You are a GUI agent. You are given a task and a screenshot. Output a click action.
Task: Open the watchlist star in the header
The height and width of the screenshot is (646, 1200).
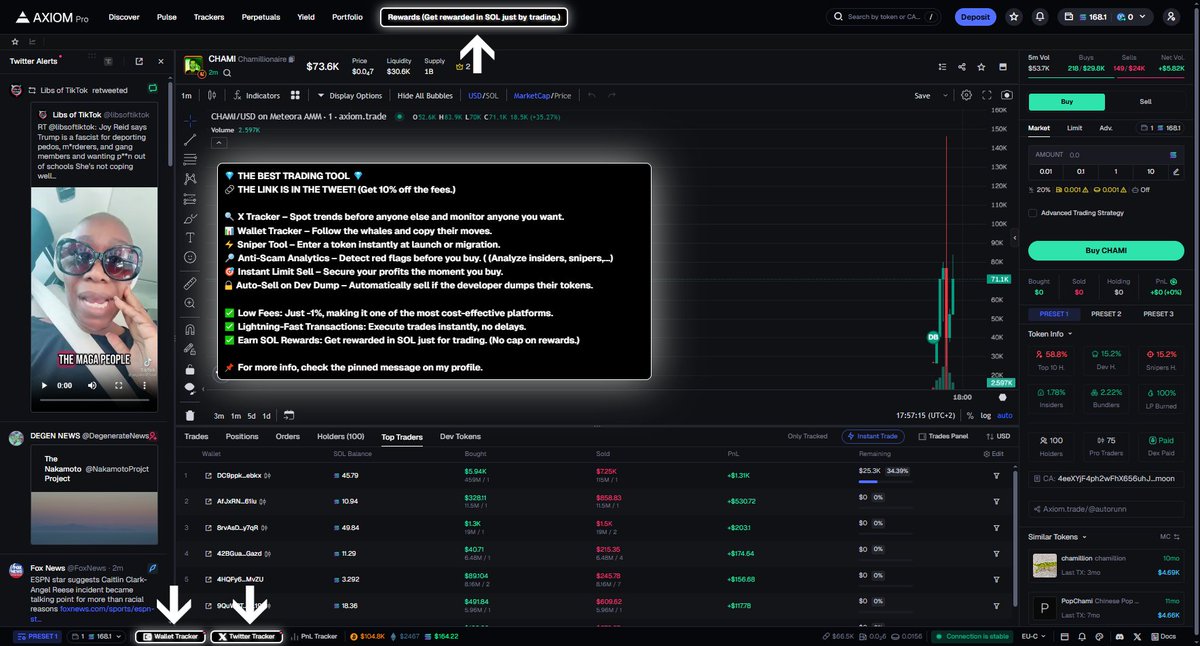(1014, 16)
